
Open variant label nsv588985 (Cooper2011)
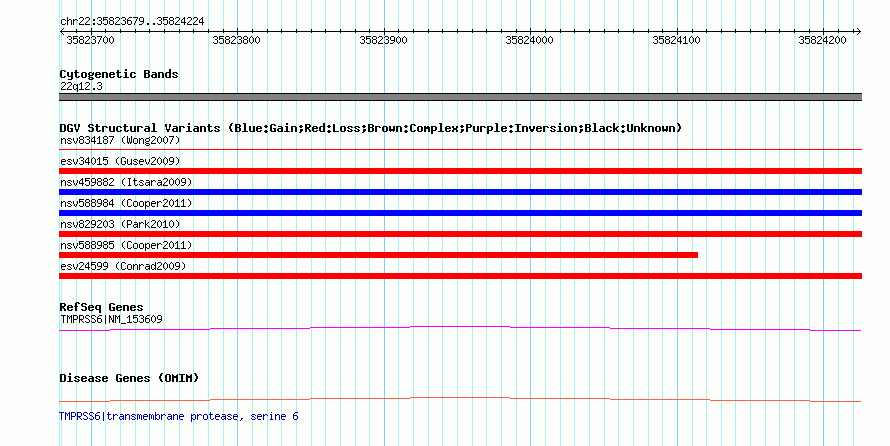(126, 245)
